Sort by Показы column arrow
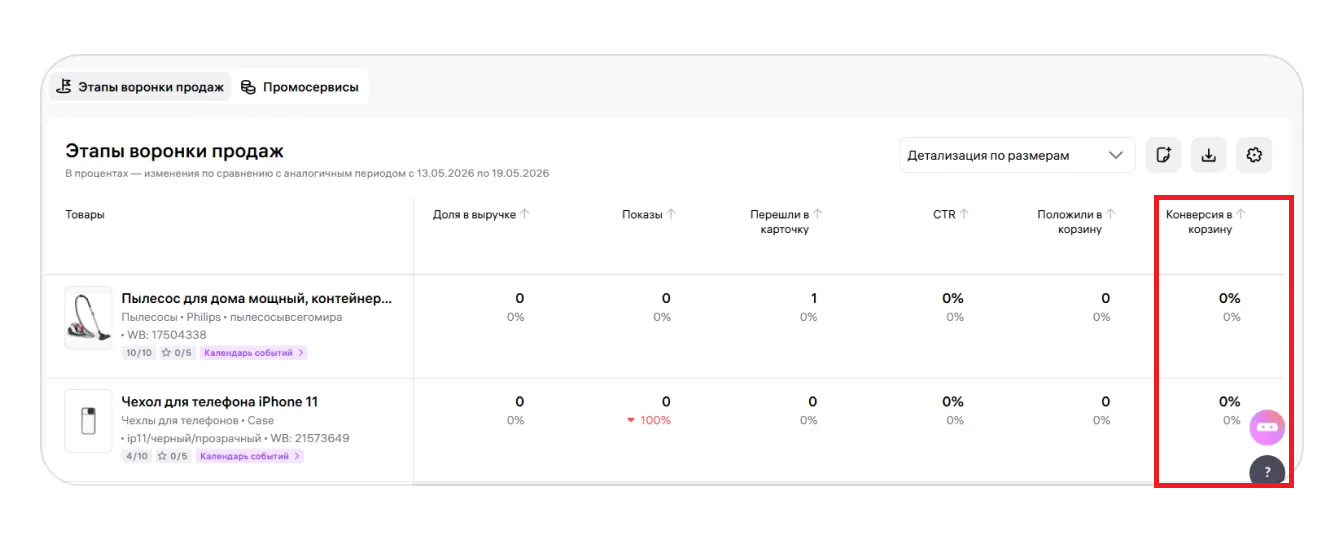 [x=672, y=214]
